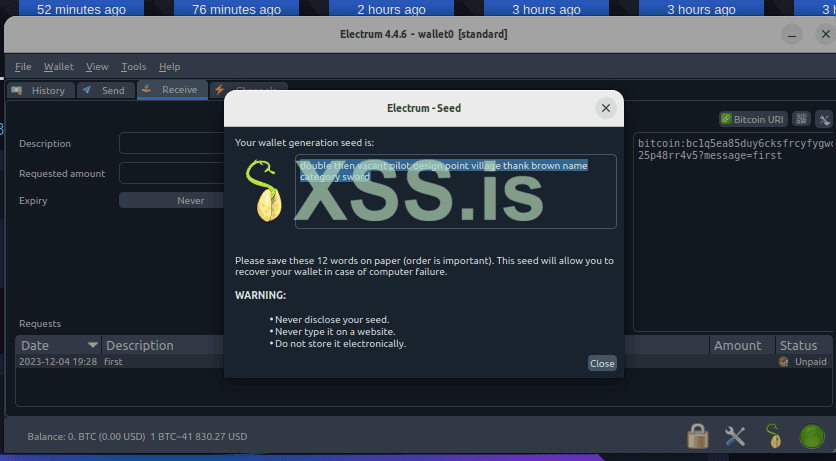Click the balance text in status bar

tap(138, 436)
